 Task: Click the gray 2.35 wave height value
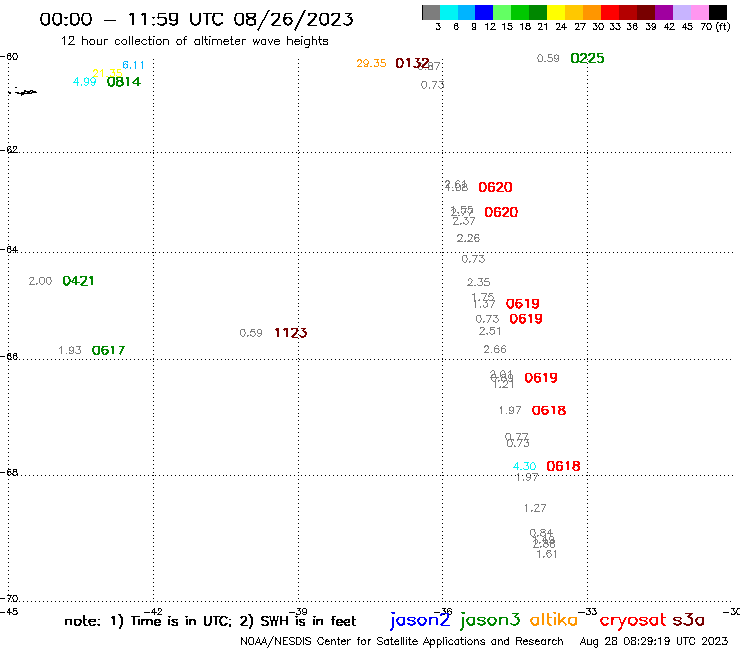479,282
